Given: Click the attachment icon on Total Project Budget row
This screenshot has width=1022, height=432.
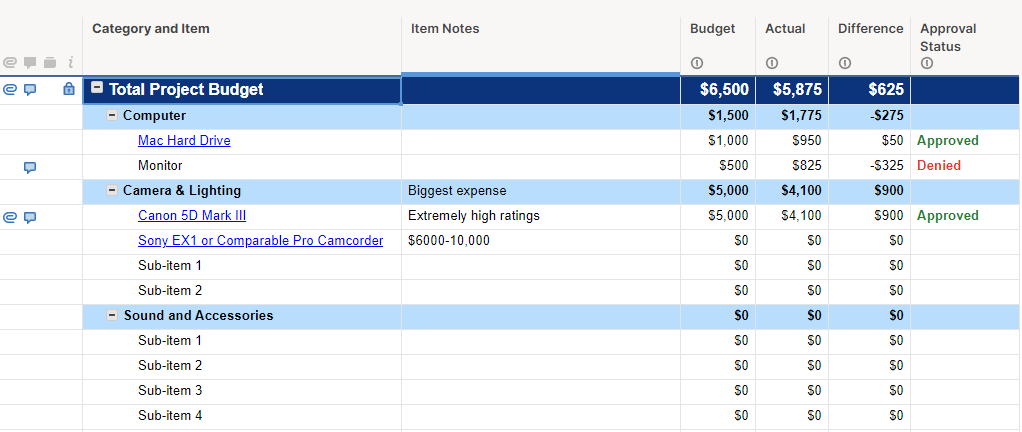Looking at the screenshot, I should click(x=10, y=90).
